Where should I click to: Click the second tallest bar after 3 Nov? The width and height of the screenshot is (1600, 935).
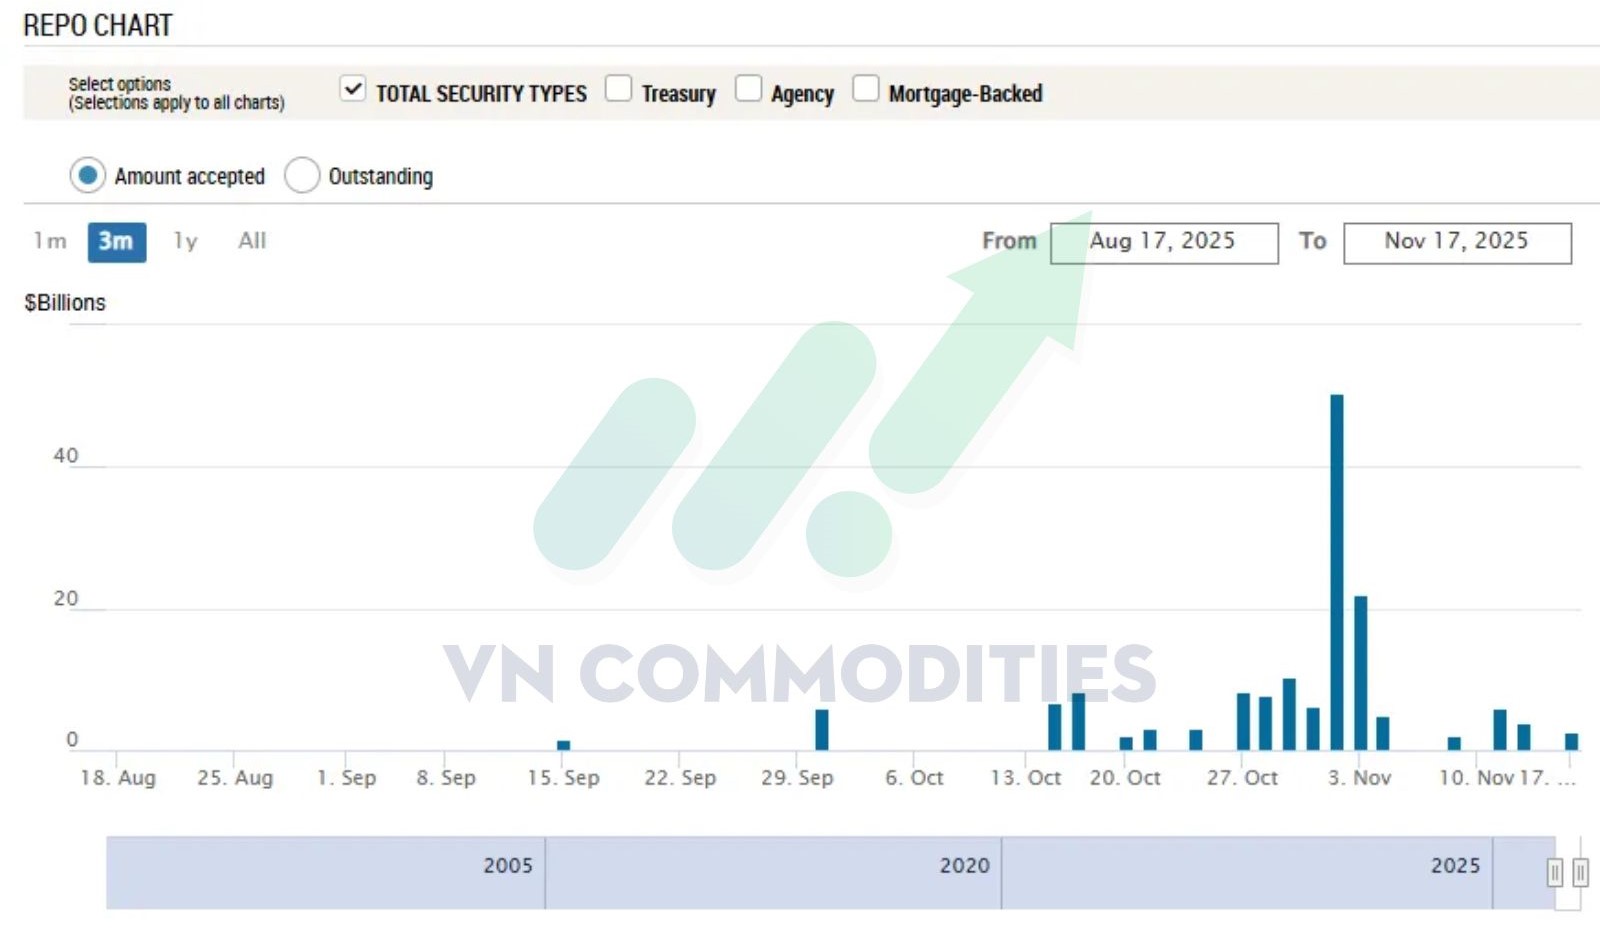1360,672
